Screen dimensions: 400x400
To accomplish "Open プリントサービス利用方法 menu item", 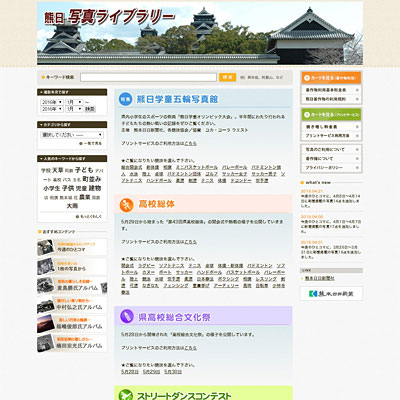I will point(331,136).
